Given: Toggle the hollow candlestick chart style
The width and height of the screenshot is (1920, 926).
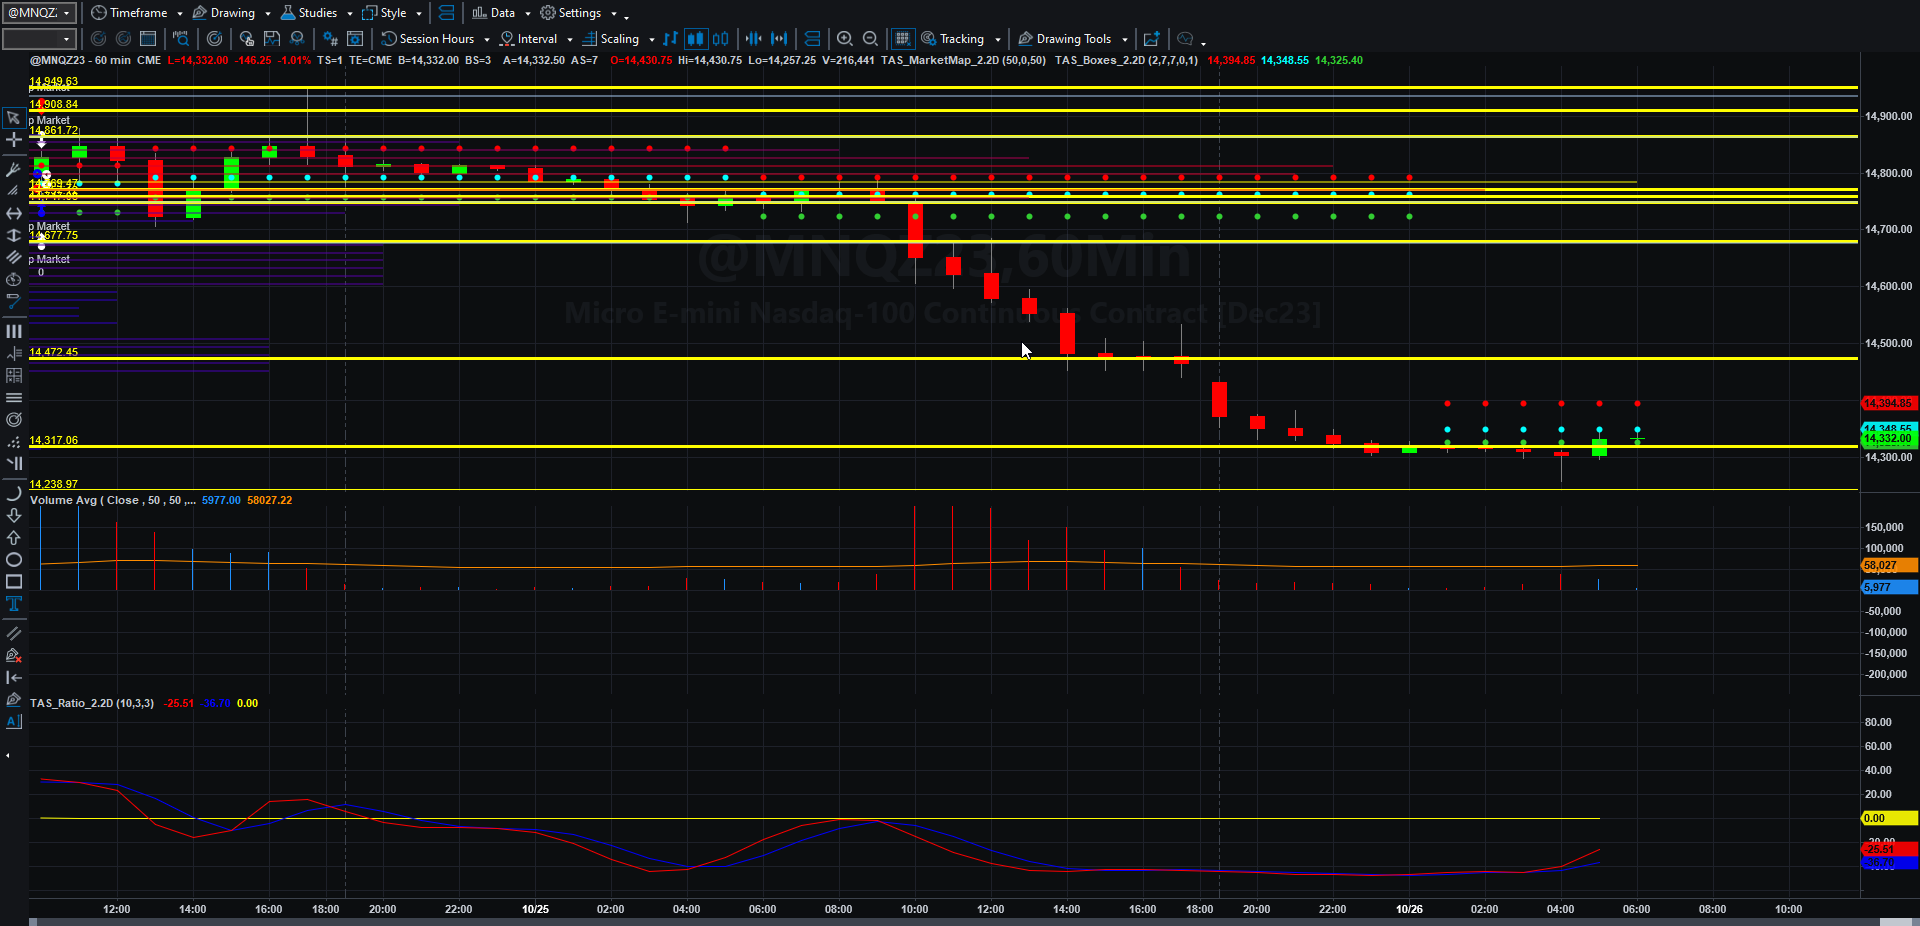Looking at the screenshot, I should click(x=720, y=39).
